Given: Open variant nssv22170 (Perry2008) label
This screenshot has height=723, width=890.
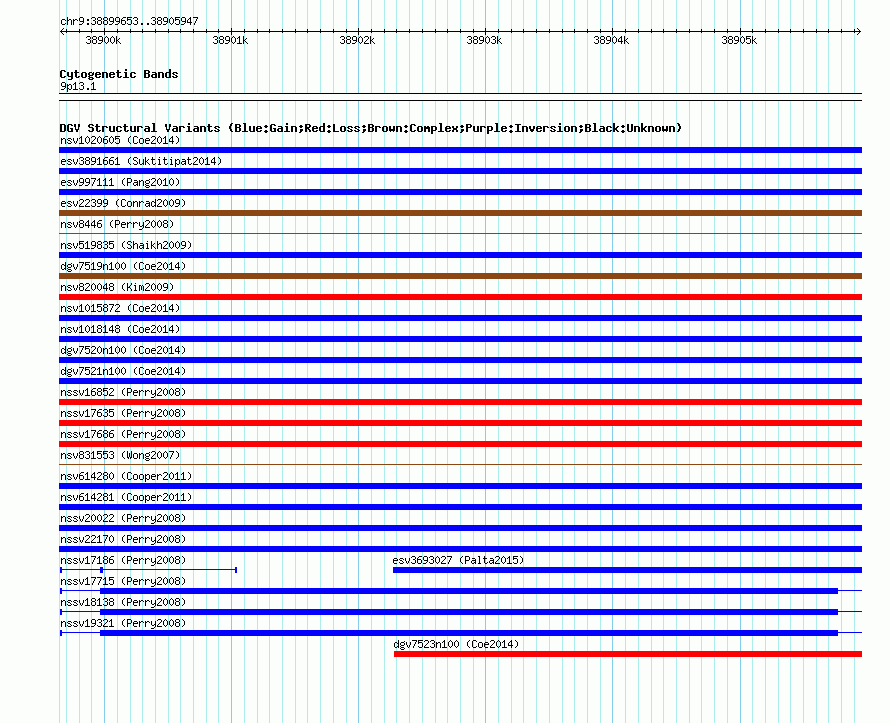Looking at the screenshot, I should coord(123,539).
